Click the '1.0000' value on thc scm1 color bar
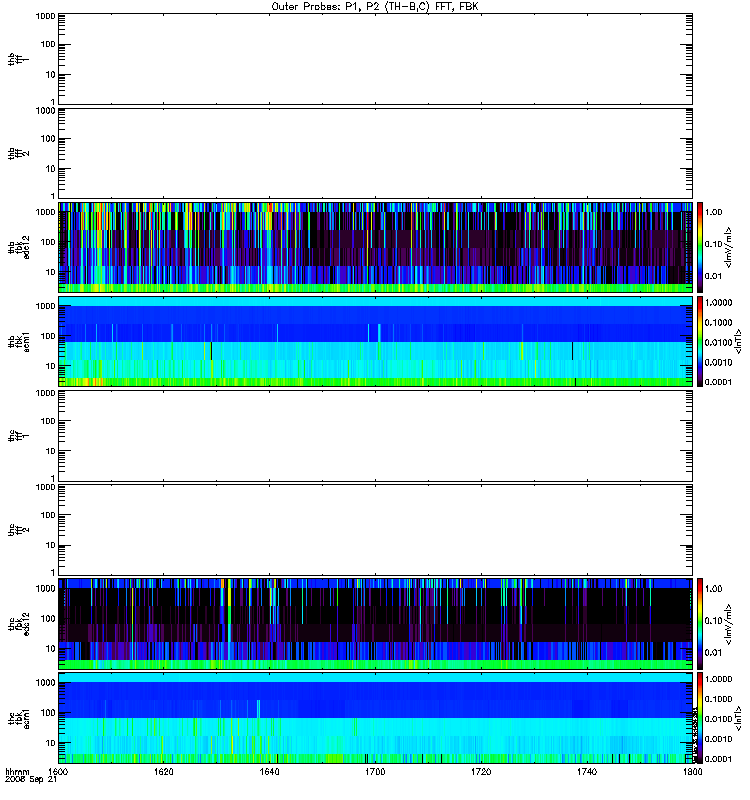Viewport: 750px width, 800px height. tap(718, 679)
